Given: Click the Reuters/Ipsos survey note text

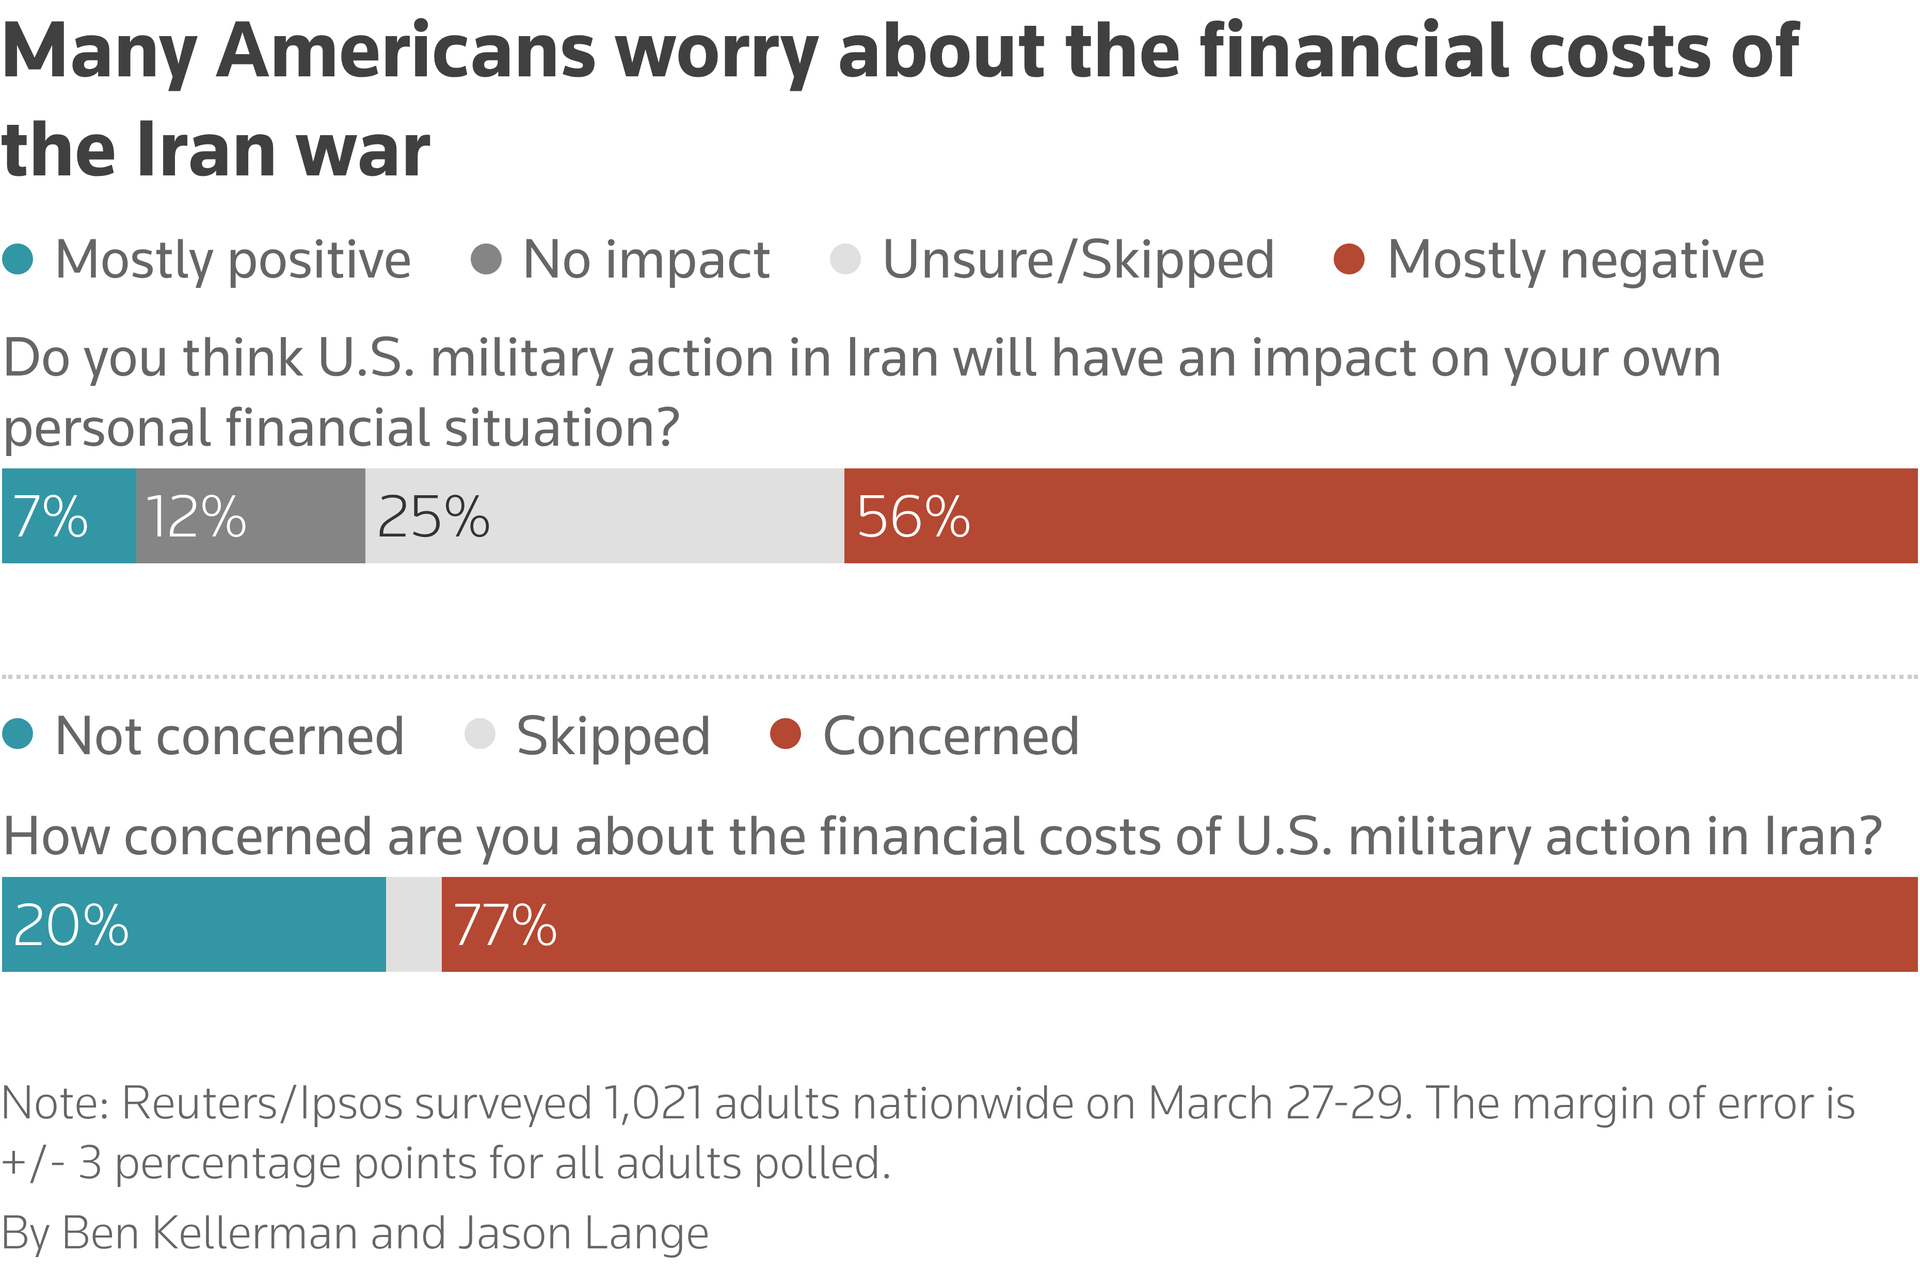Looking at the screenshot, I should click(x=927, y=1133).
